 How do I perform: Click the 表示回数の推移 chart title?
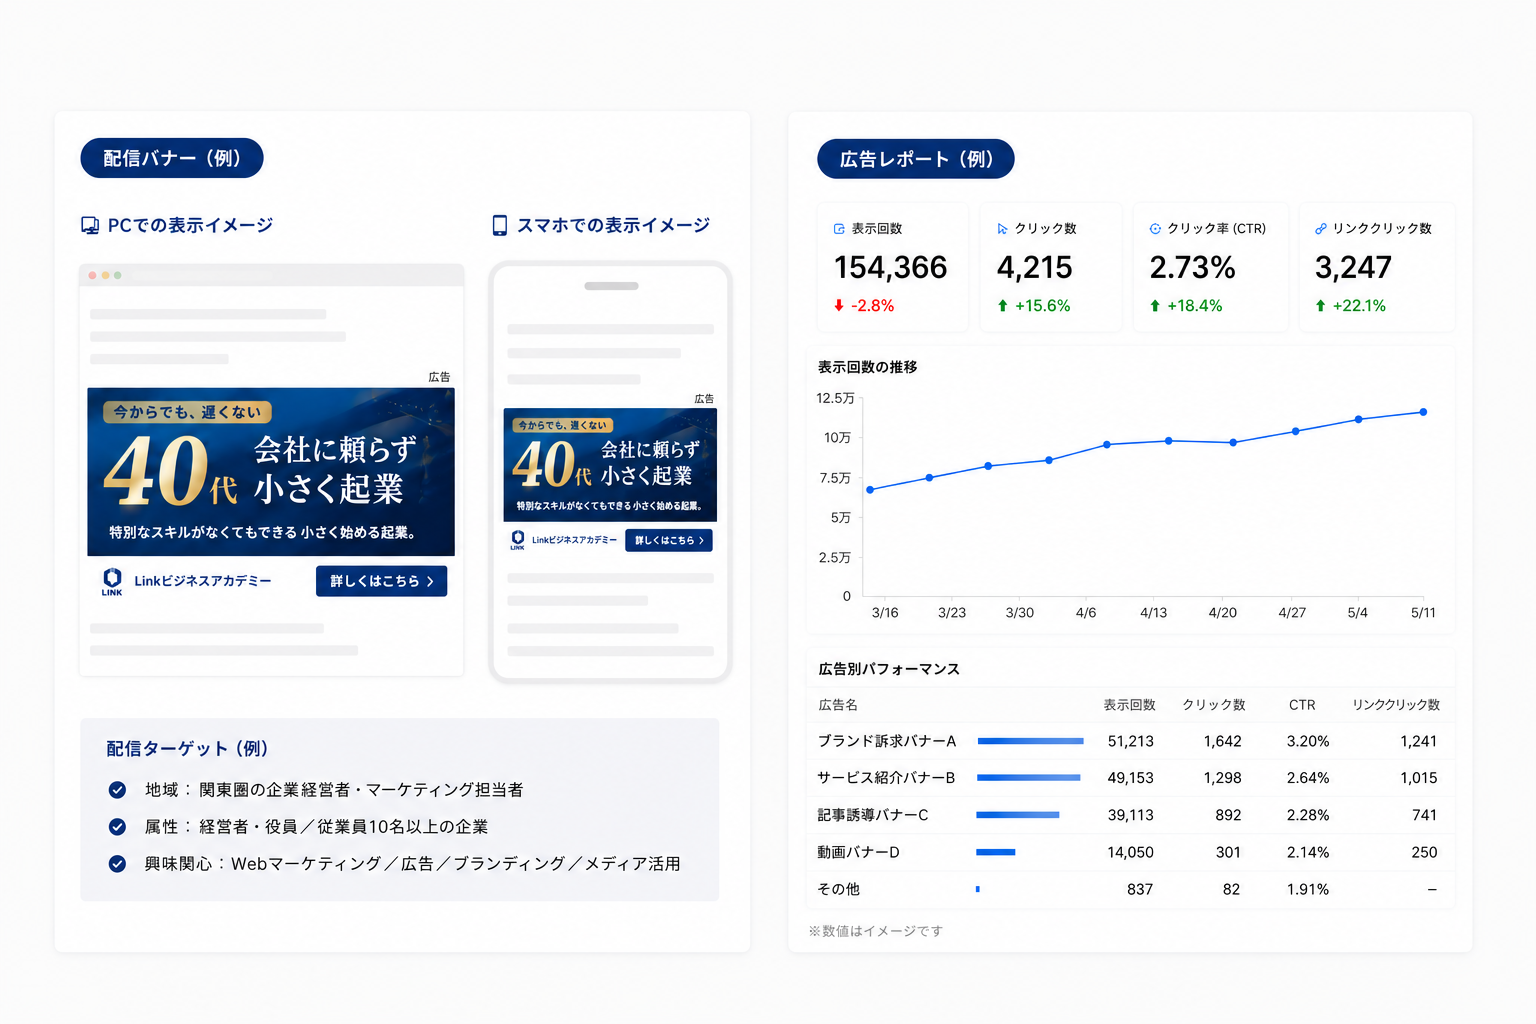868,367
